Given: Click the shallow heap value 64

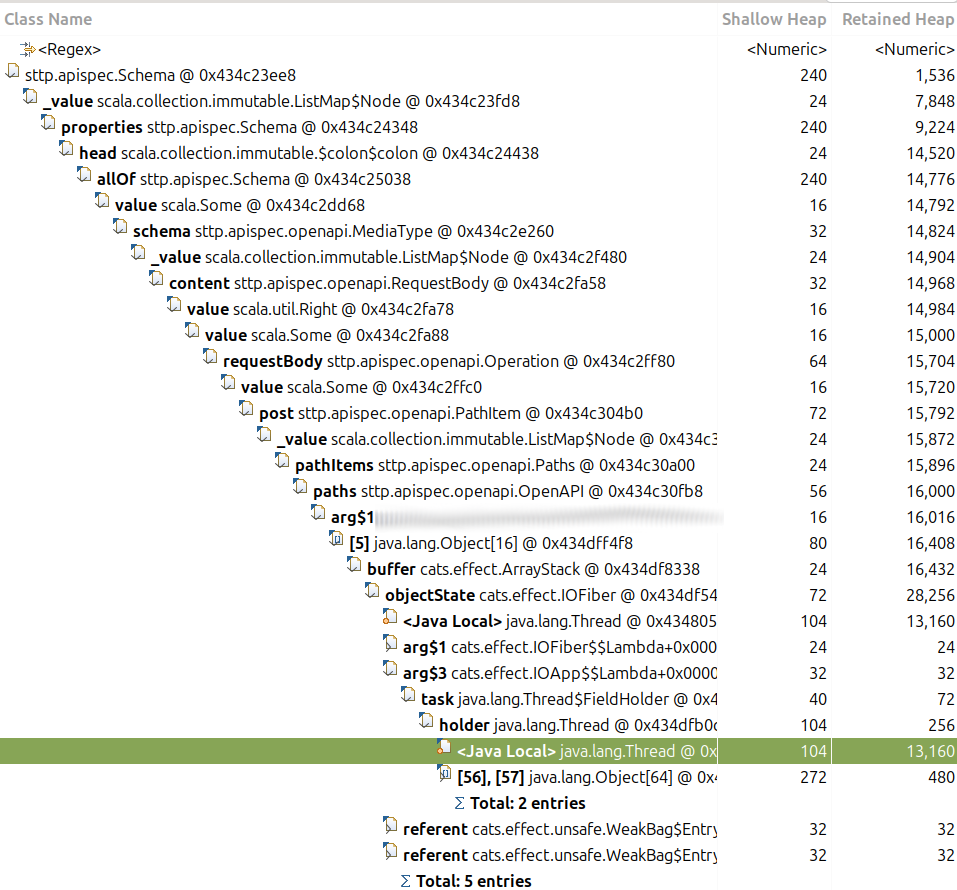Looking at the screenshot, I should pos(818,361).
